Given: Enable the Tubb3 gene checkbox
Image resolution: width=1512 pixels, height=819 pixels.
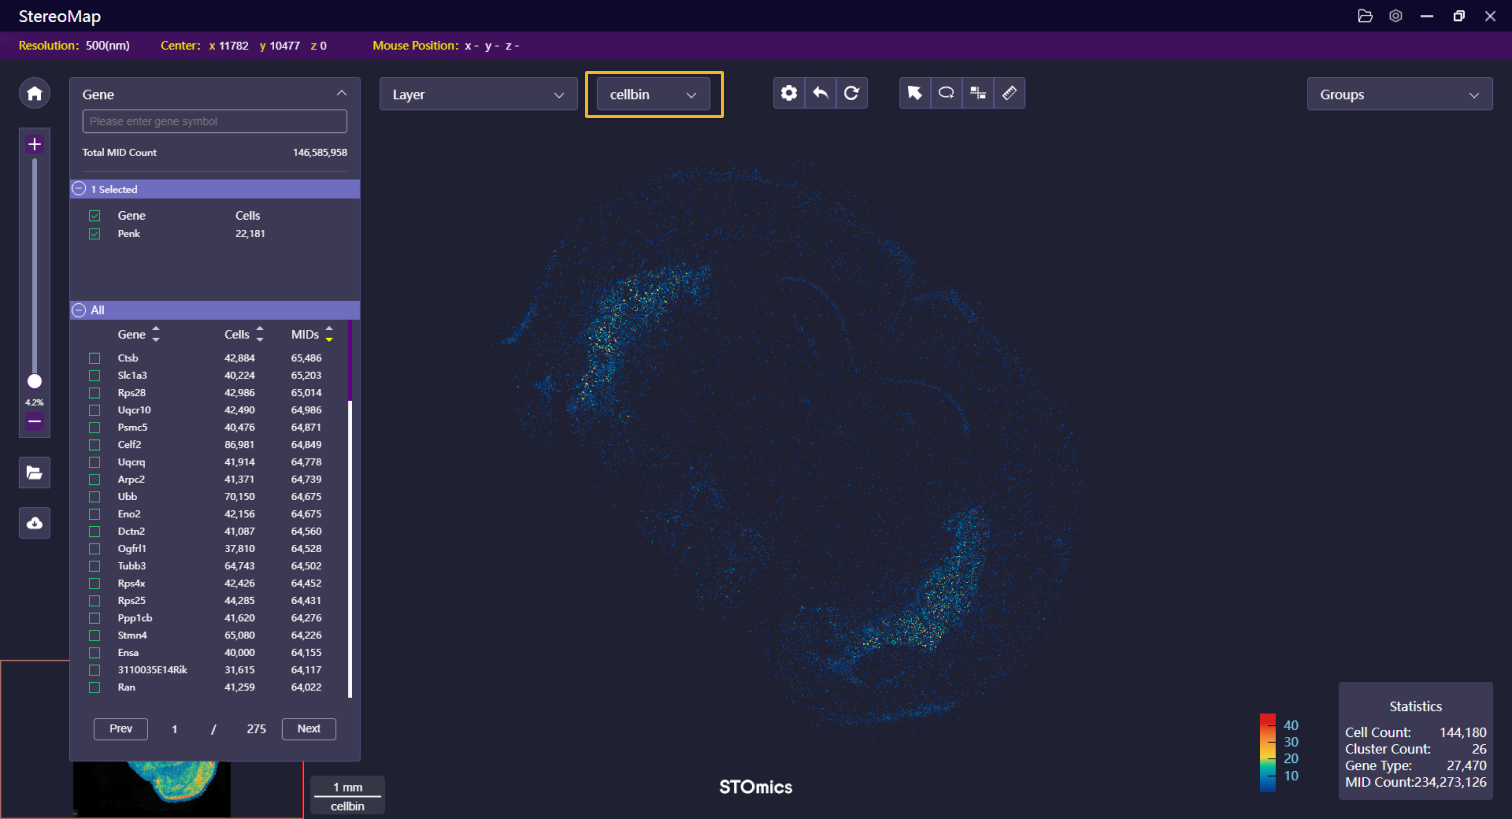Looking at the screenshot, I should [95, 566].
